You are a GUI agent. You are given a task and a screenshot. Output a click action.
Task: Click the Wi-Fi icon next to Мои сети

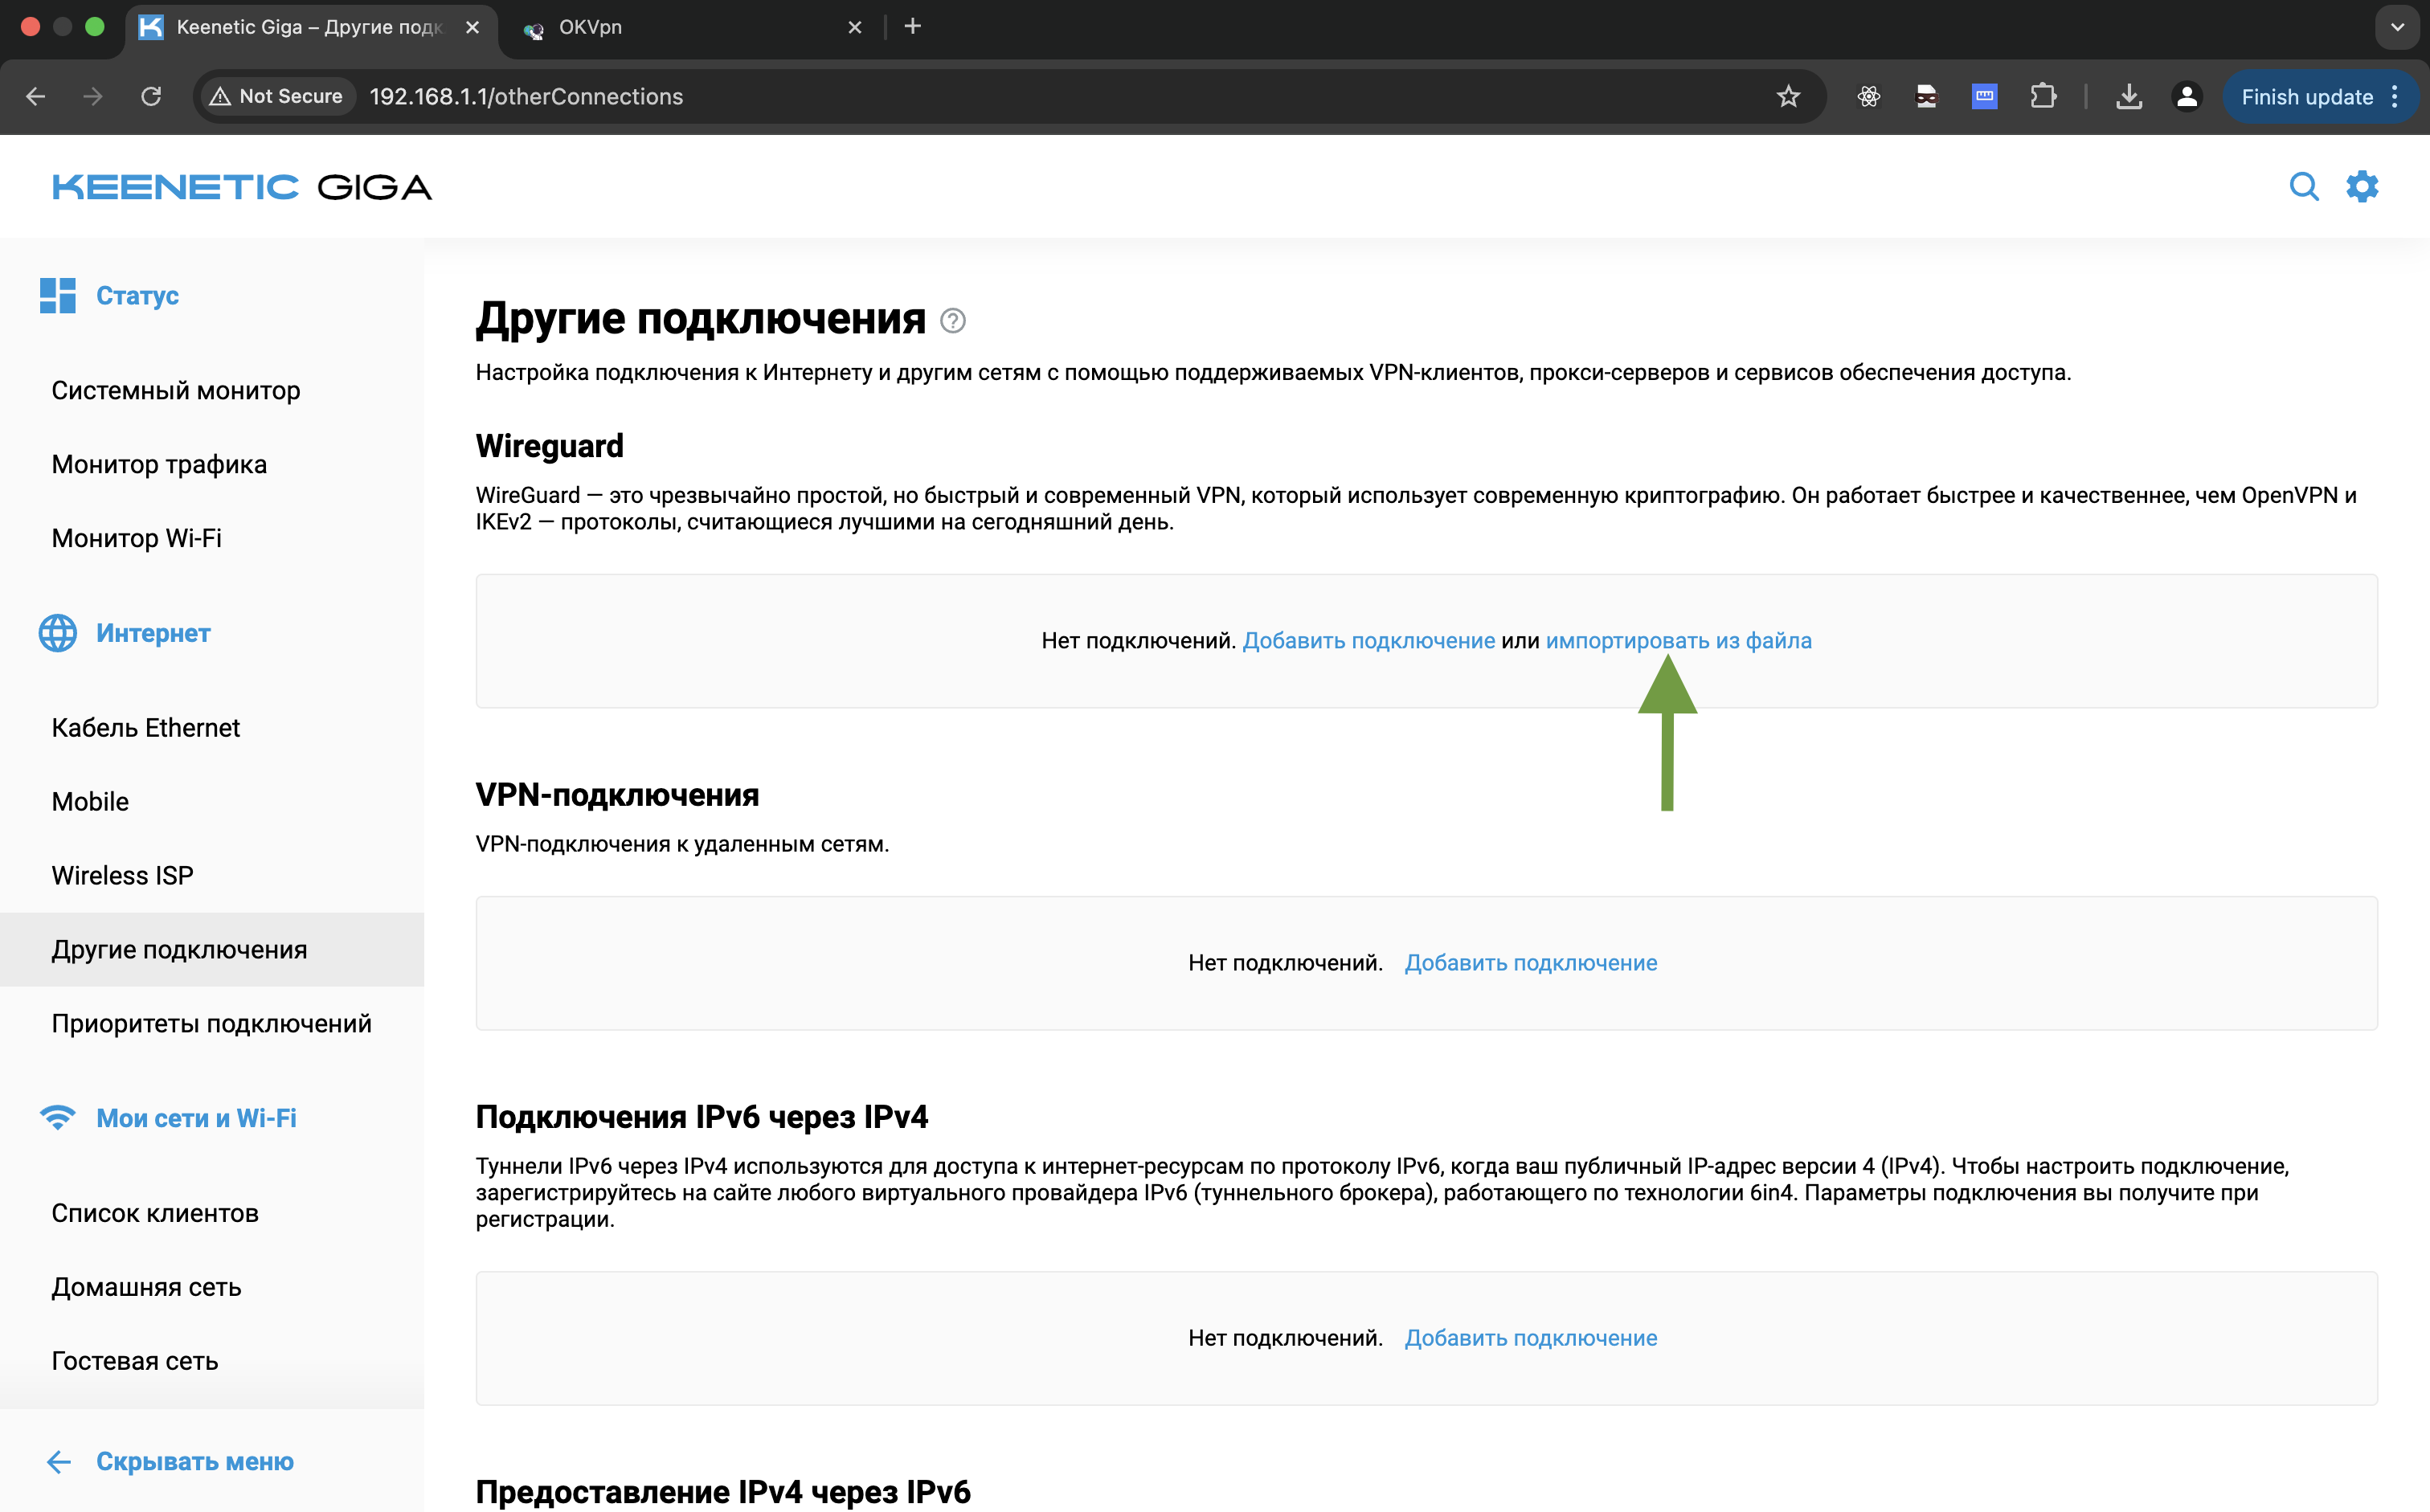coord(57,1118)
